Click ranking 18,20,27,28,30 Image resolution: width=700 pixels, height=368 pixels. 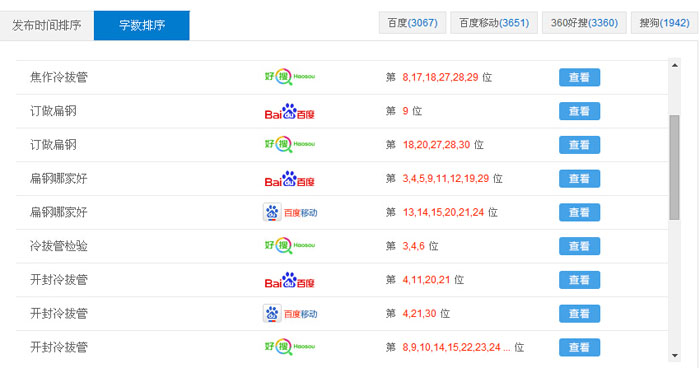[436, 145]
